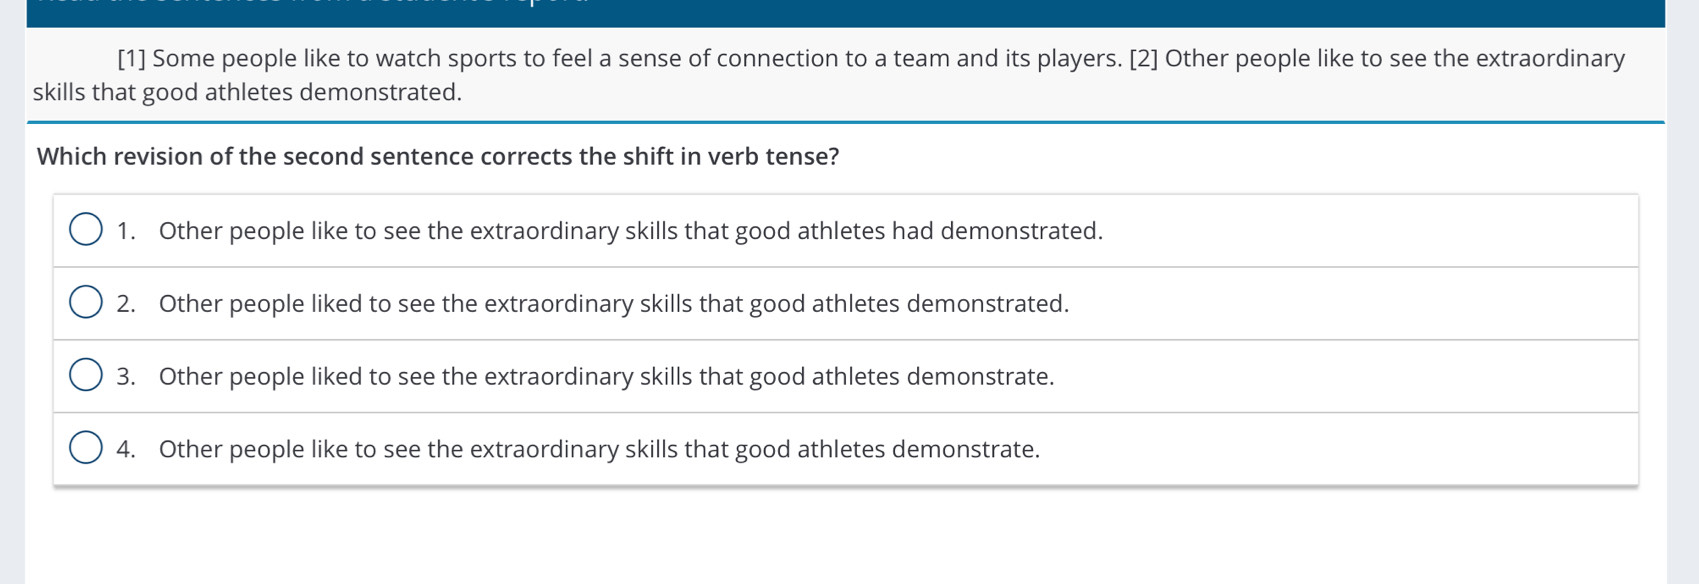Viewport: 1699px width, 584px height.
Task: Click answer text "liked to see… athletes demonstrate."
Action: (x=606, y=377)
